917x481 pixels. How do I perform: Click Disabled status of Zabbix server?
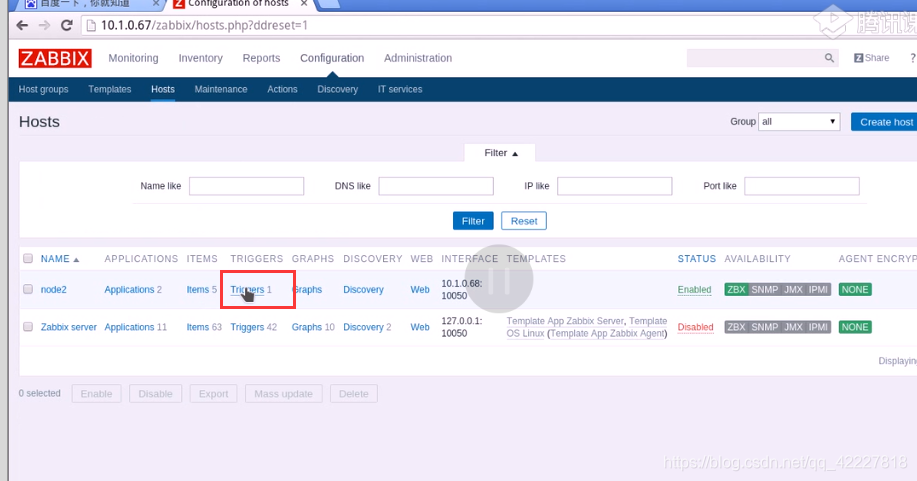click(695, 327)
